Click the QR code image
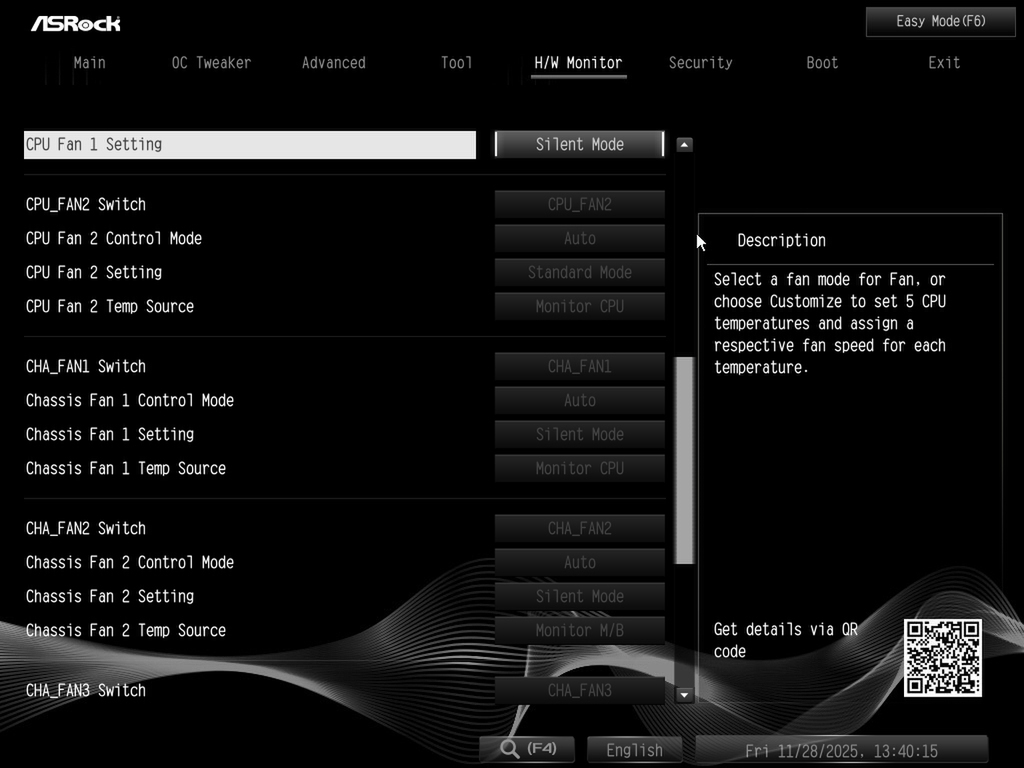This screenshot has width=1024, height=768. coord(942,658)
